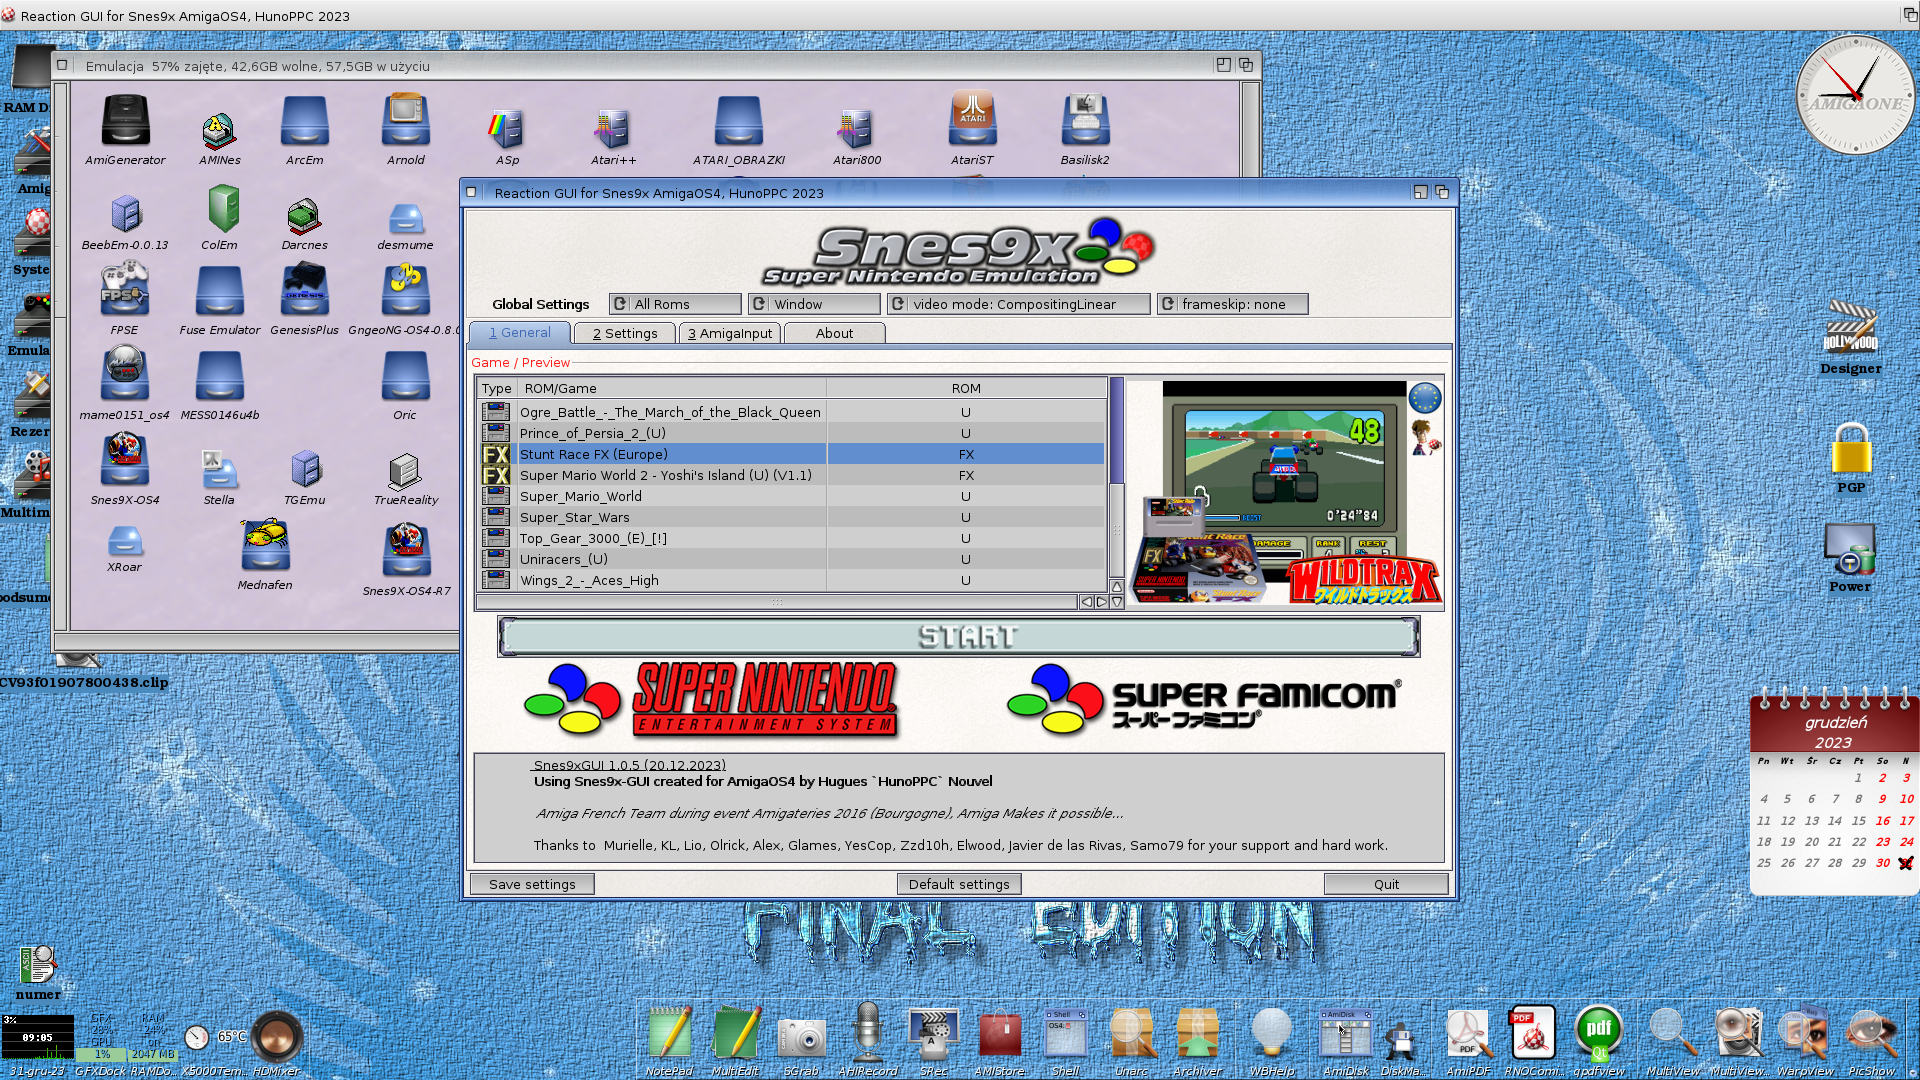Viewport: 1920px width, 1080px height.
Task: Switch to the General tab
Action: [519, 333]
